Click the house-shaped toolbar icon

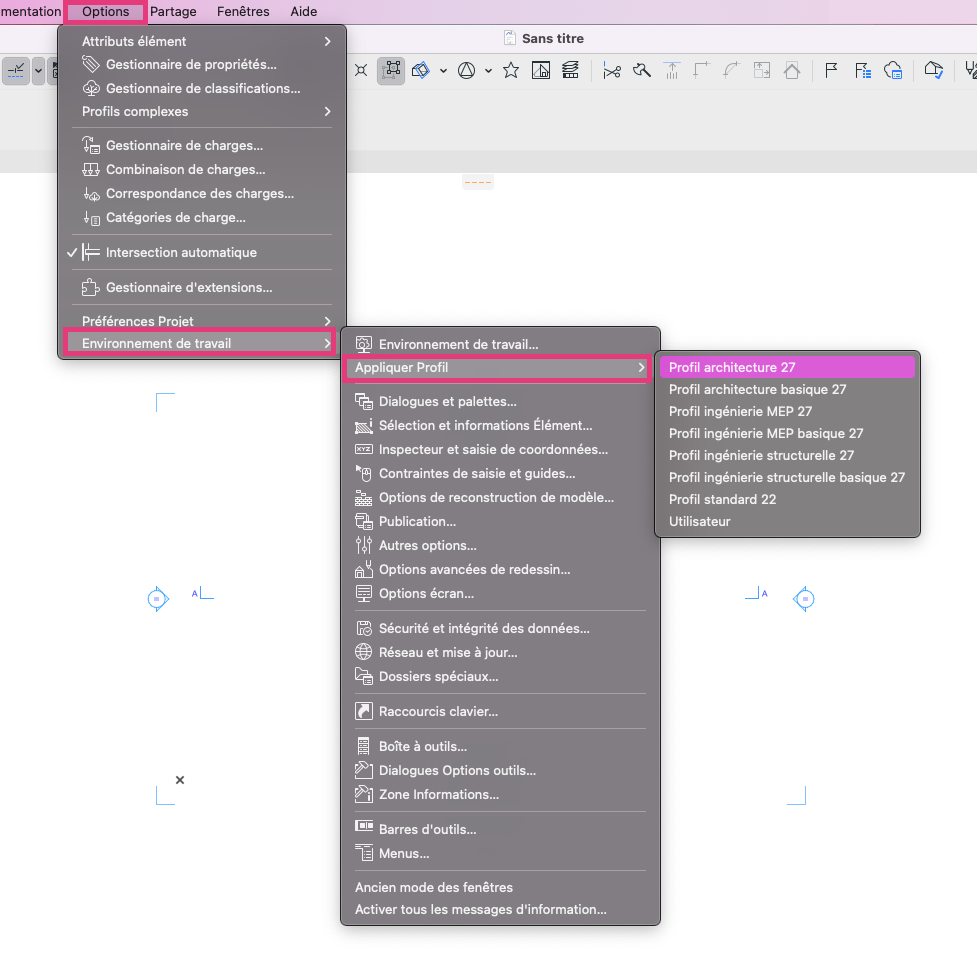point(792,70)
